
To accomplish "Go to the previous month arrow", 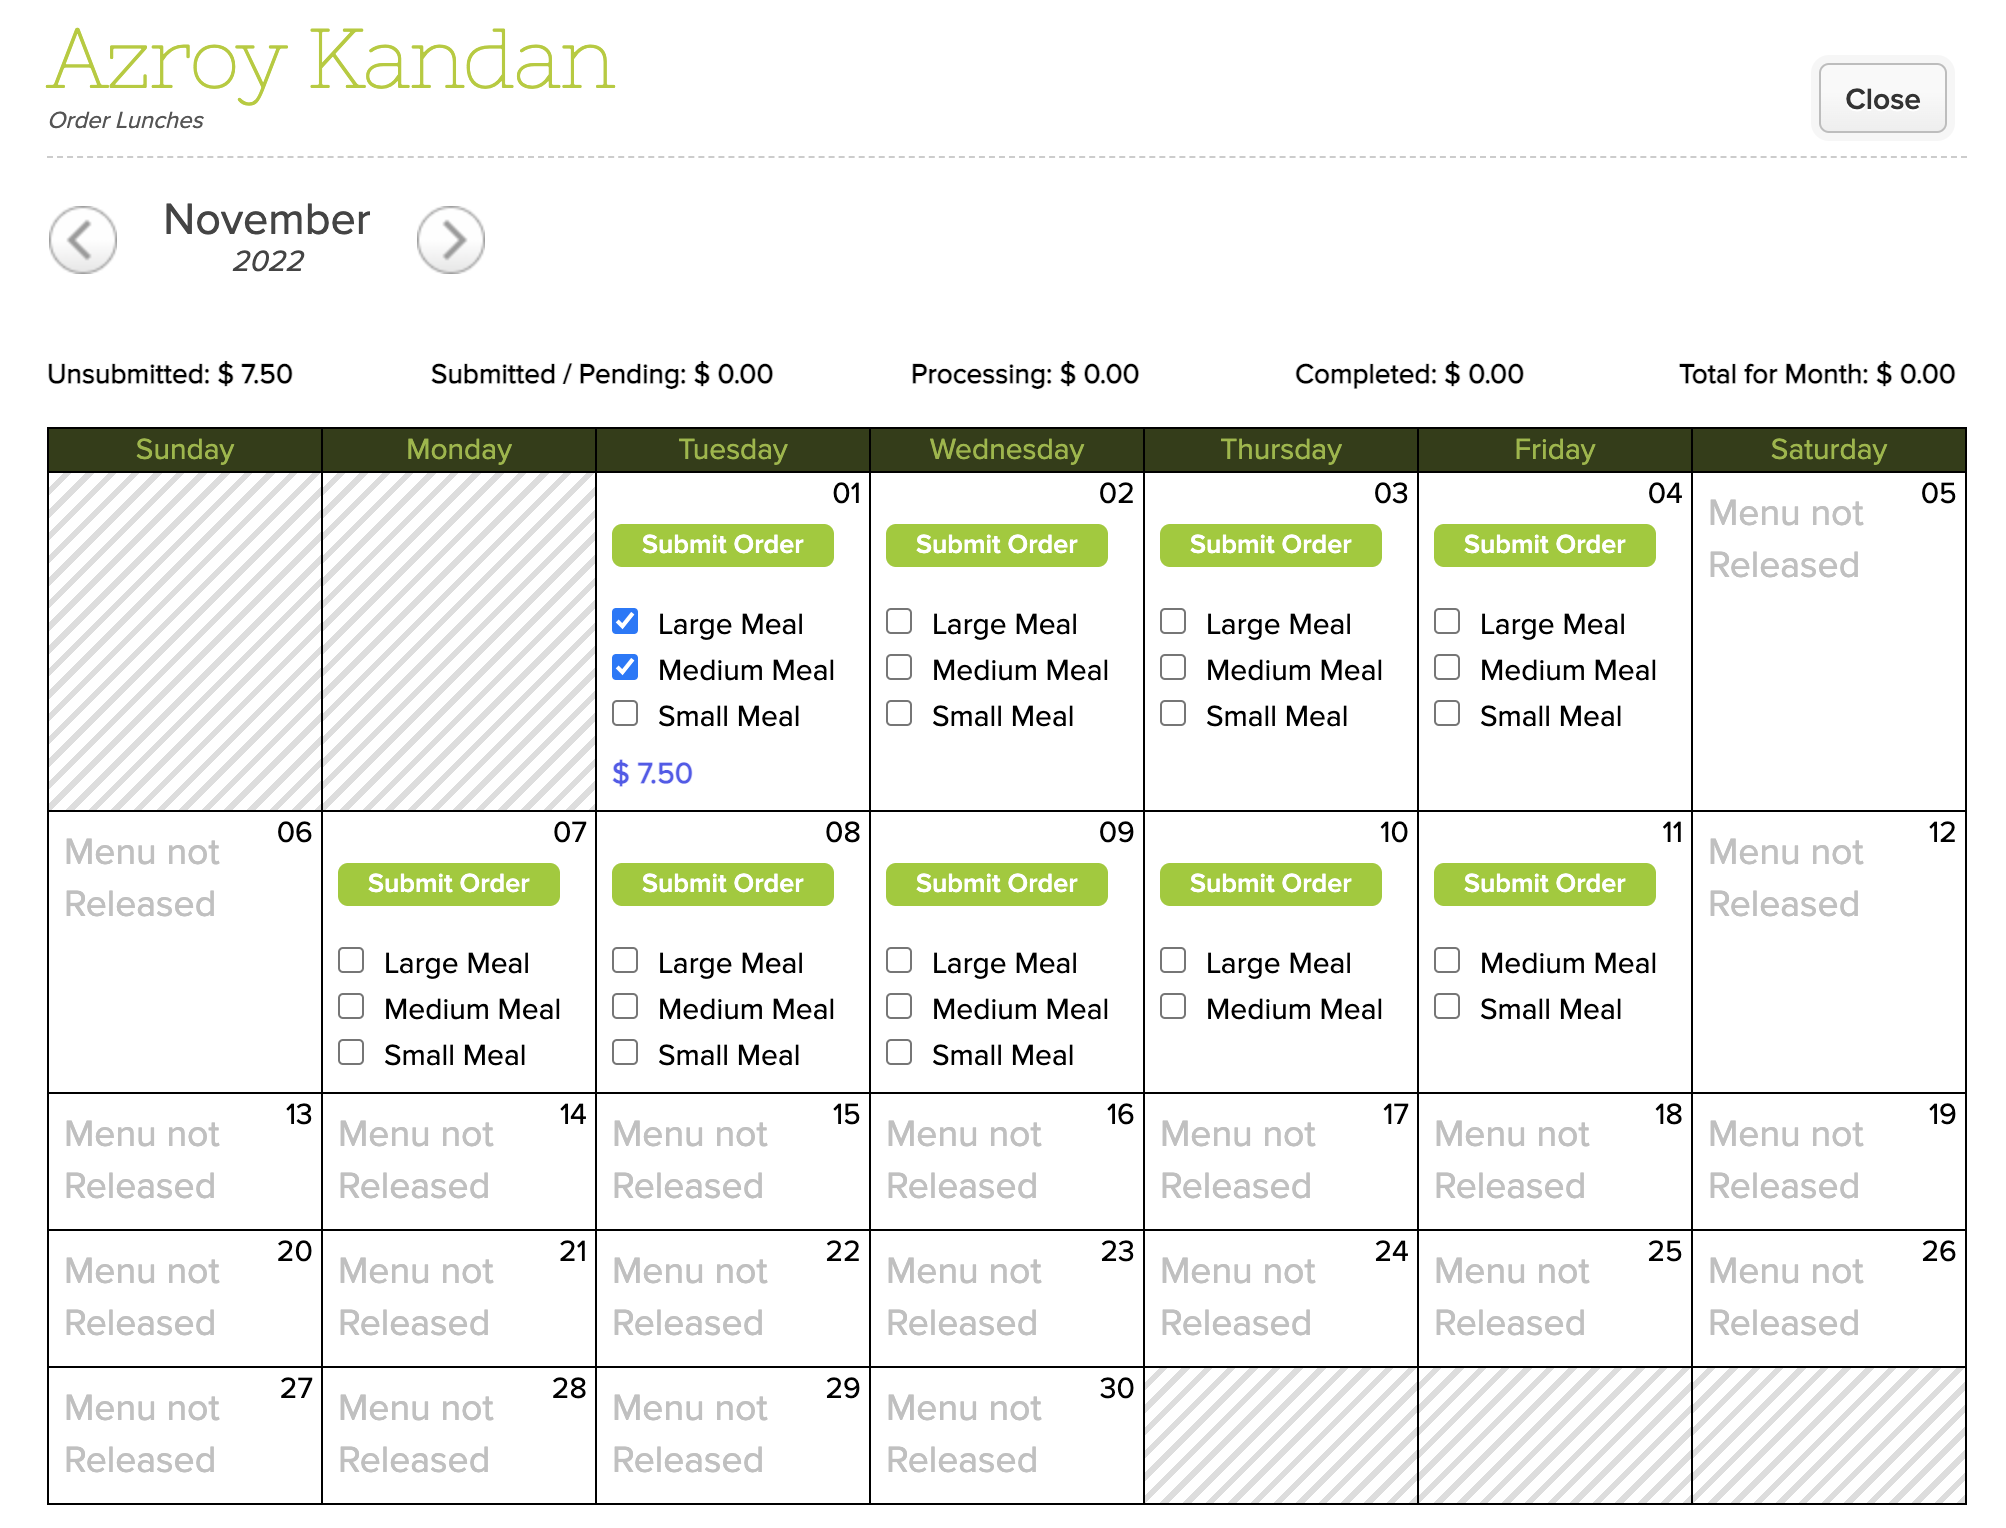I will click(83, 240).
